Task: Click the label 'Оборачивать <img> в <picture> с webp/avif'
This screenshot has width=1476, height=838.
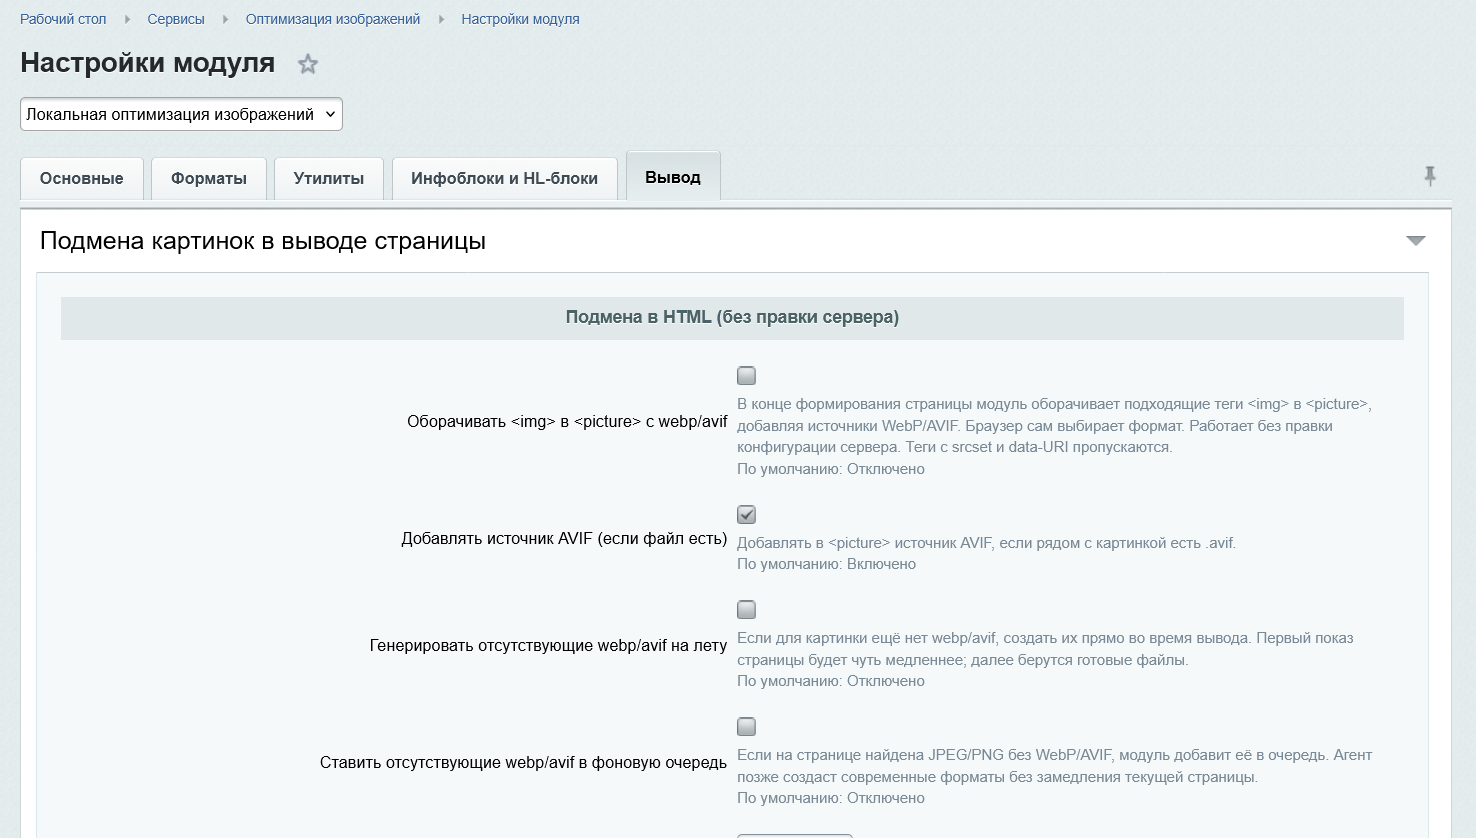Action: click(x=567, y=422)
